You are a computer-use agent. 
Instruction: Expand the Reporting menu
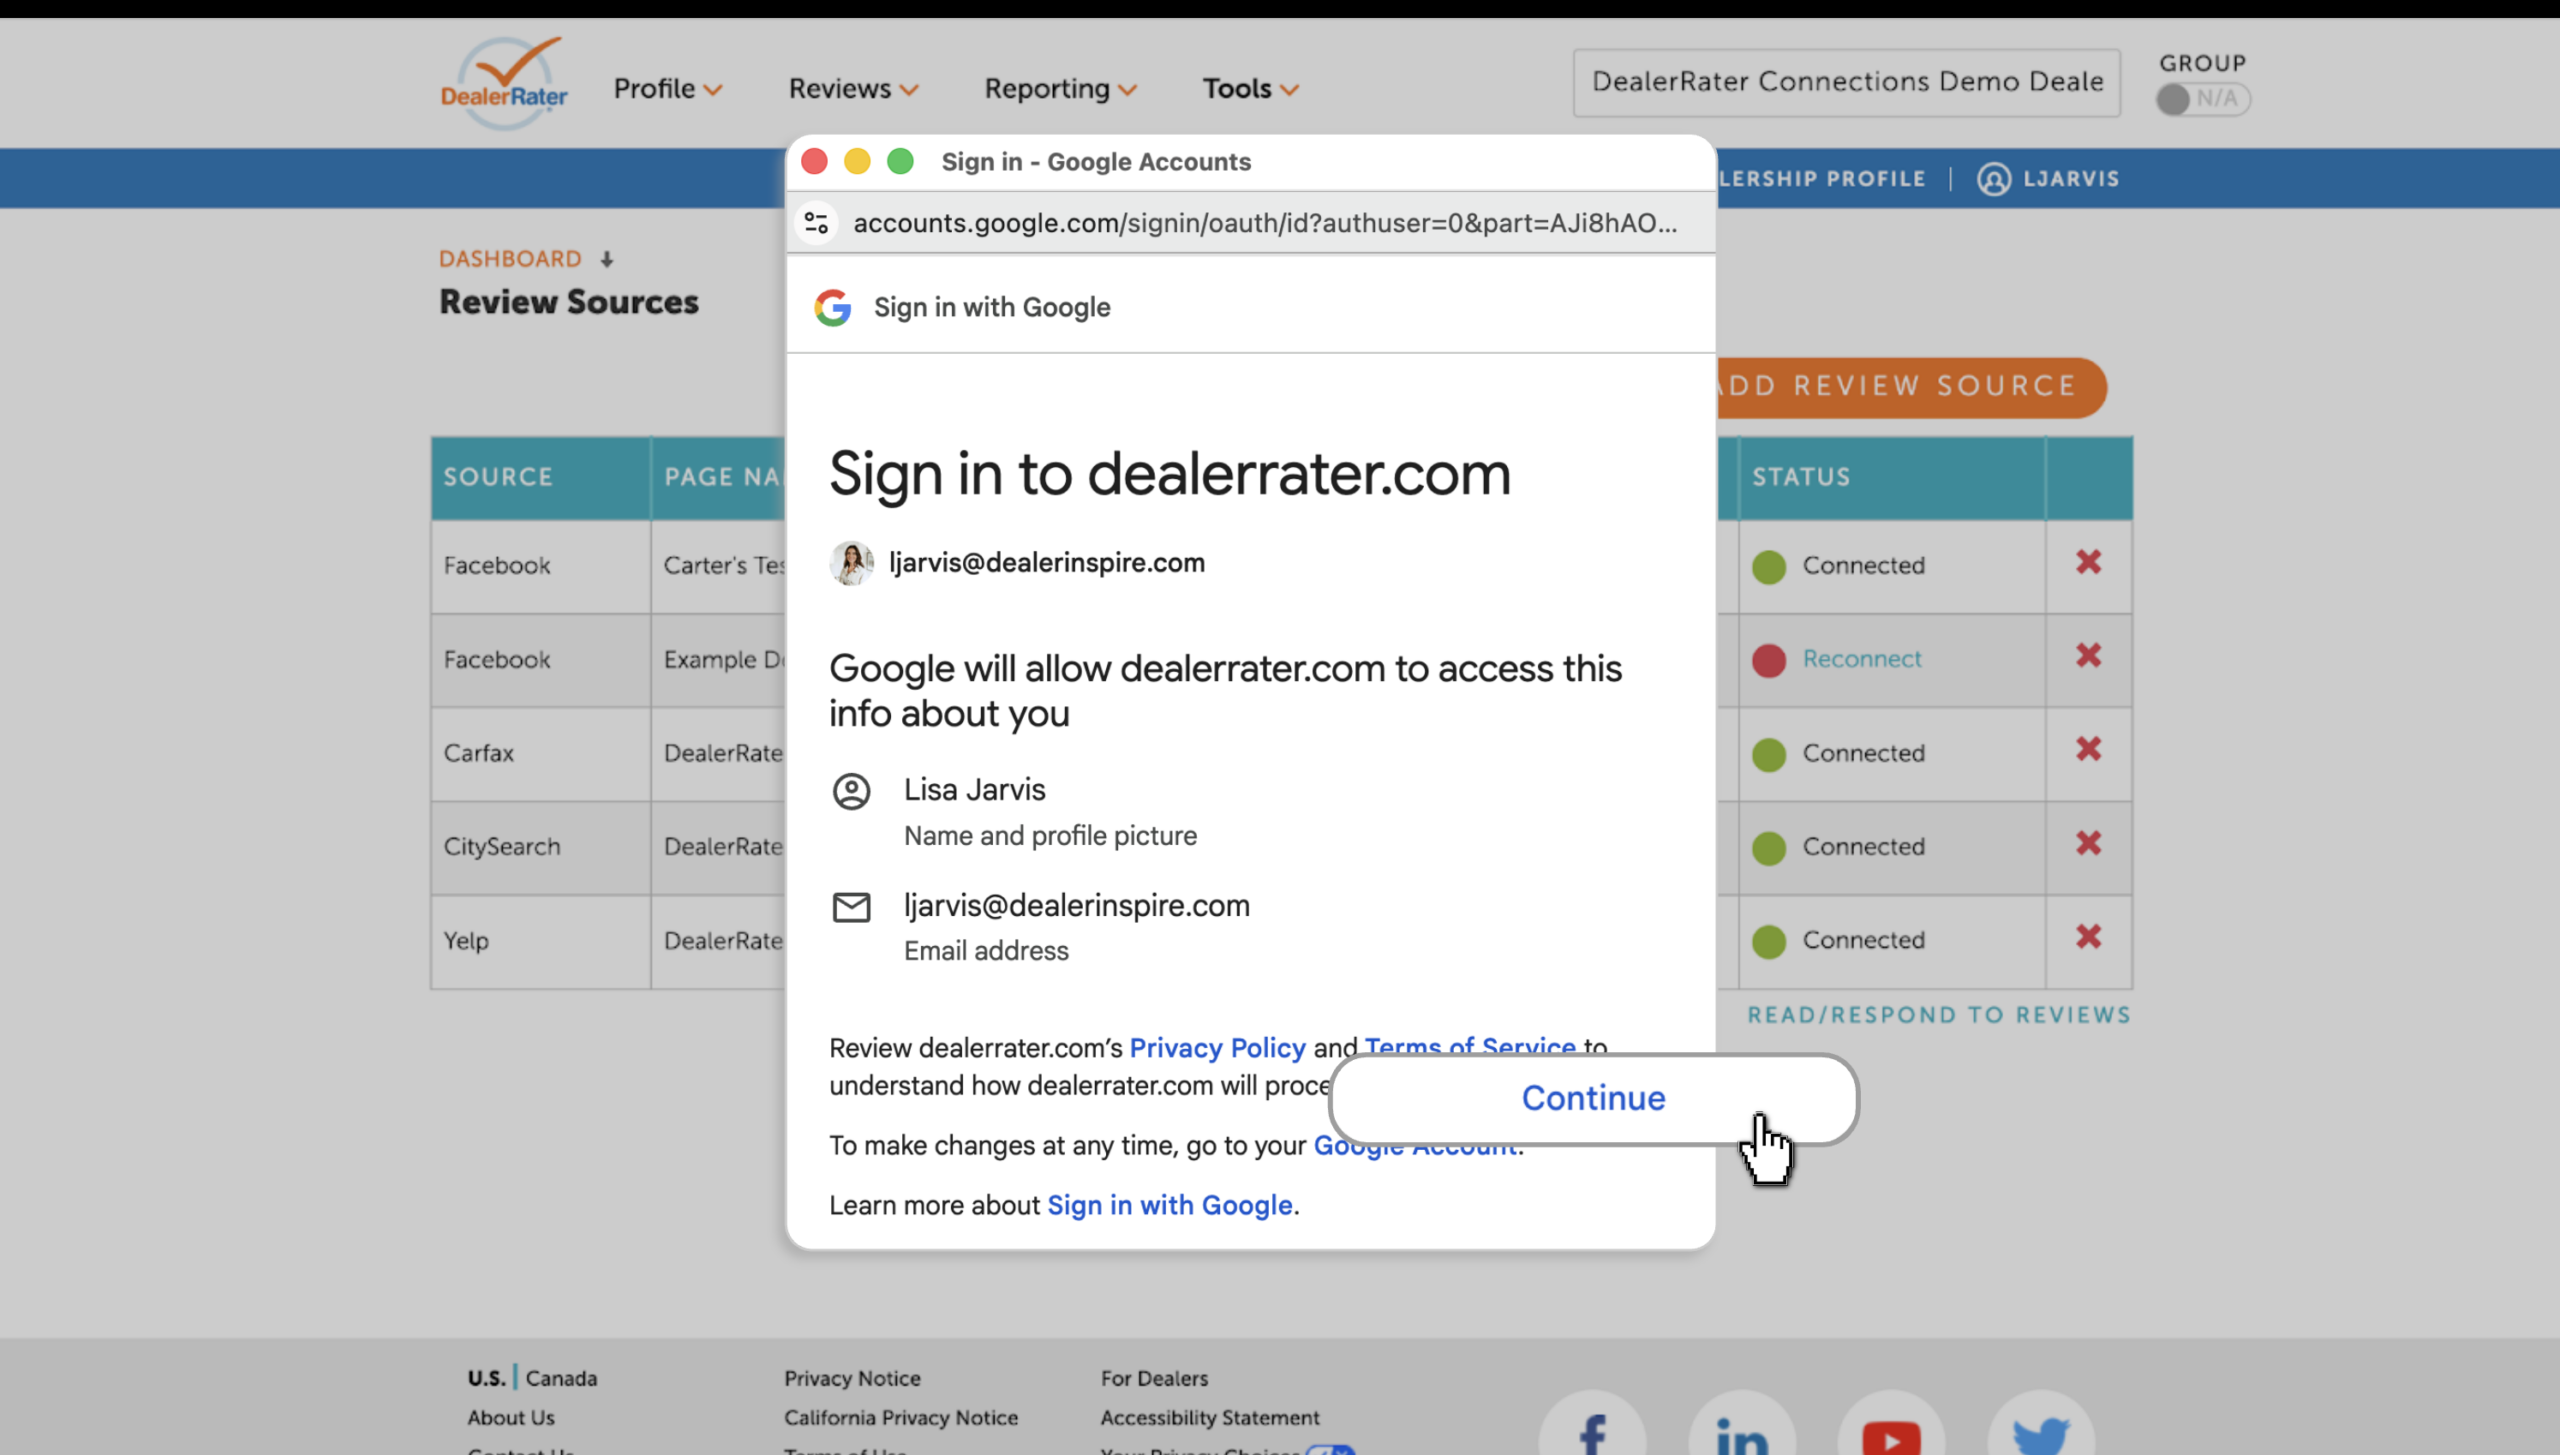pos(1060,88)
